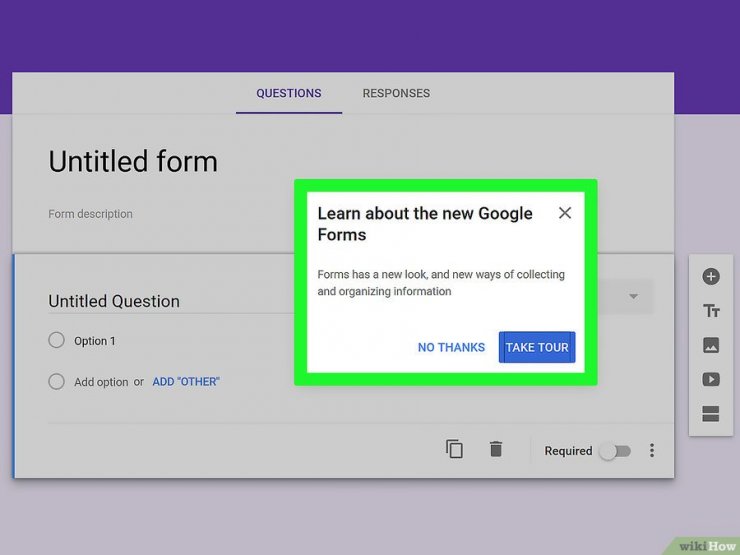Click the Form description field
This screenshot has width=740, height=555.
[90, 214]
